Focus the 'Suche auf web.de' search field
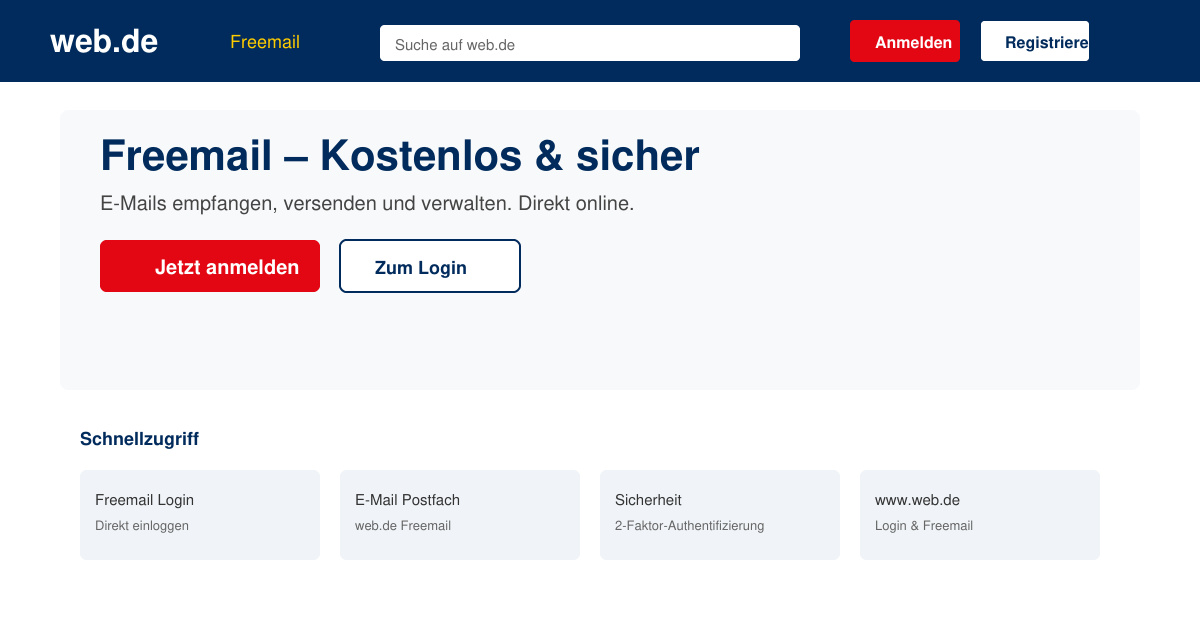This screenshot has width=1200, height=630. 590,43
